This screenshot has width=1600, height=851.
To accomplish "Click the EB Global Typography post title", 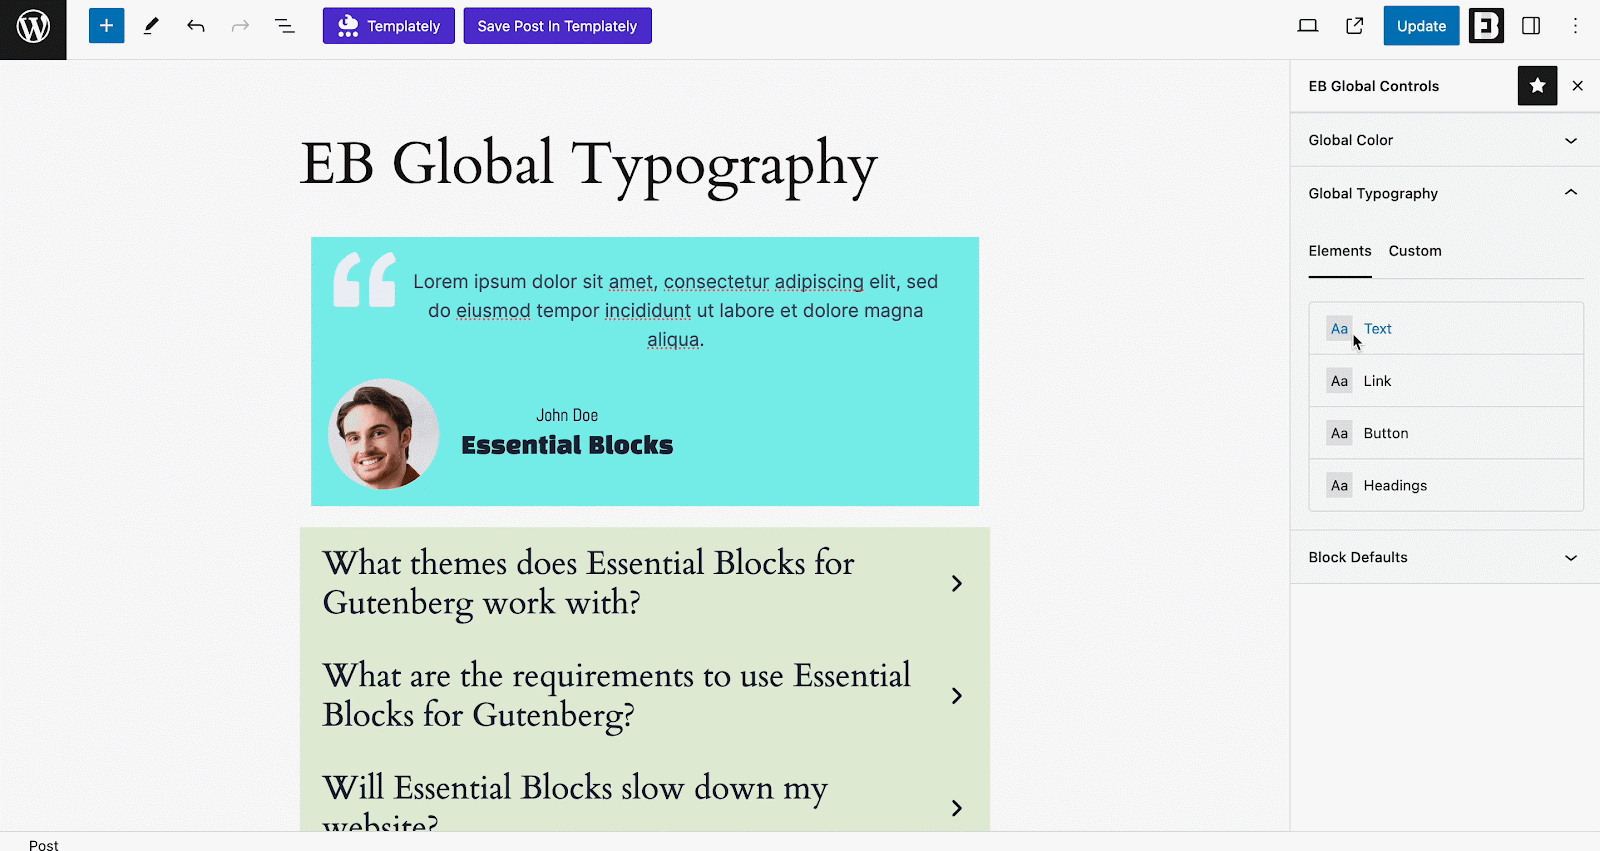I will point(589,165).
